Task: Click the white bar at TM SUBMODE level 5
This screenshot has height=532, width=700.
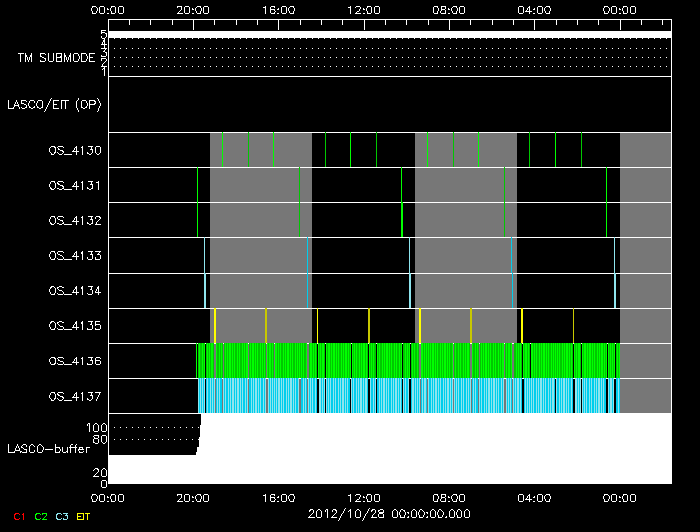Action: point(390,34)
